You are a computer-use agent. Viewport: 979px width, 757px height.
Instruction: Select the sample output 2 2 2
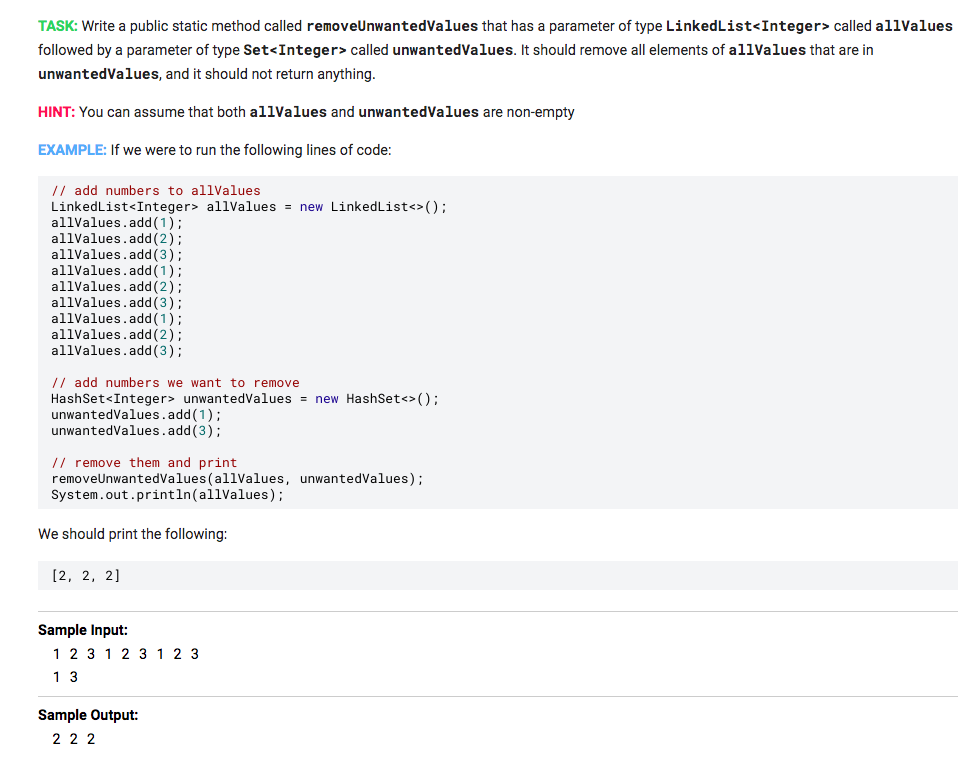(73, 739)
